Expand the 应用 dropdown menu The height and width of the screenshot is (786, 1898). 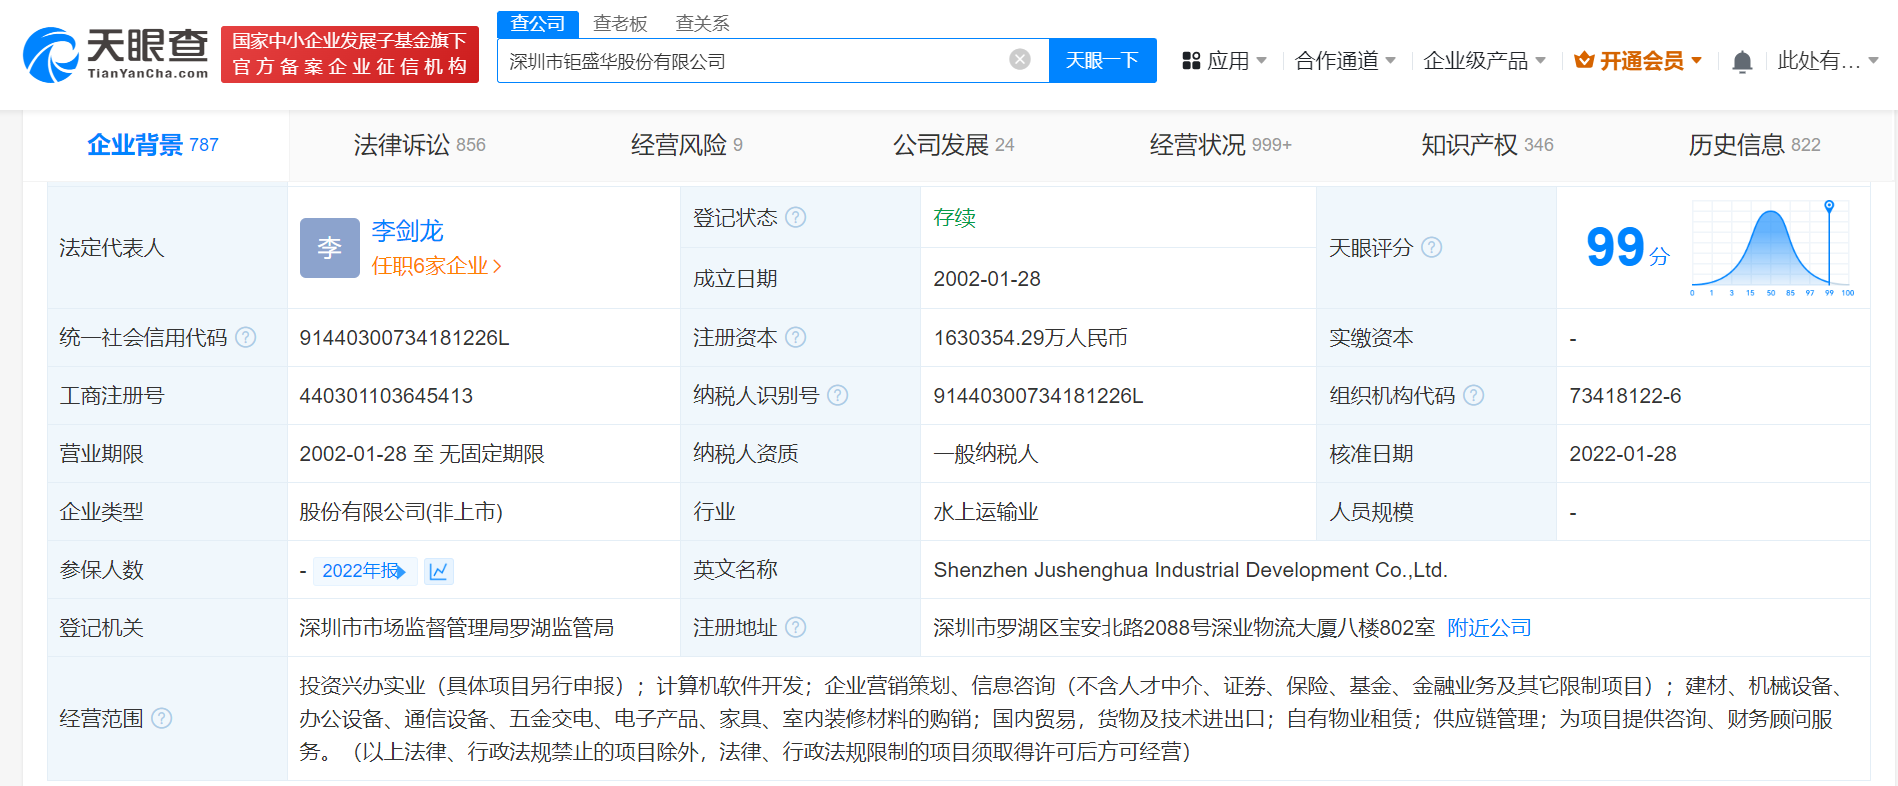pyautogui.click(x=1225, y=61)
